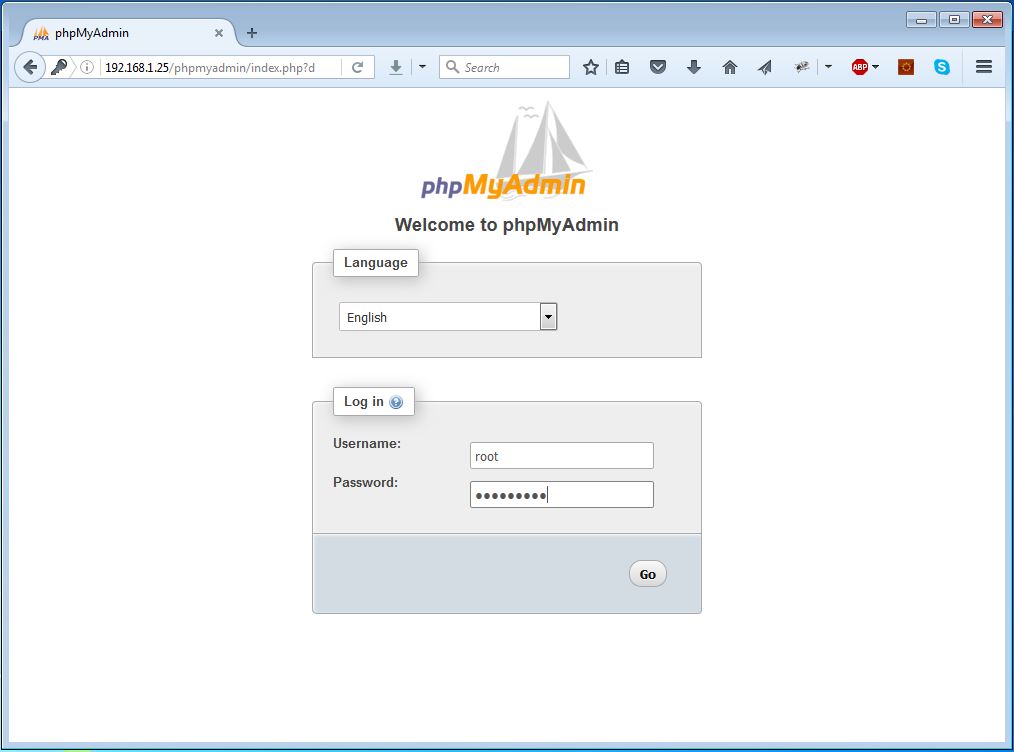Expand the Adblock Plus dropdown arrow
Screen dimensions: 1014x752
click(876, 67)
